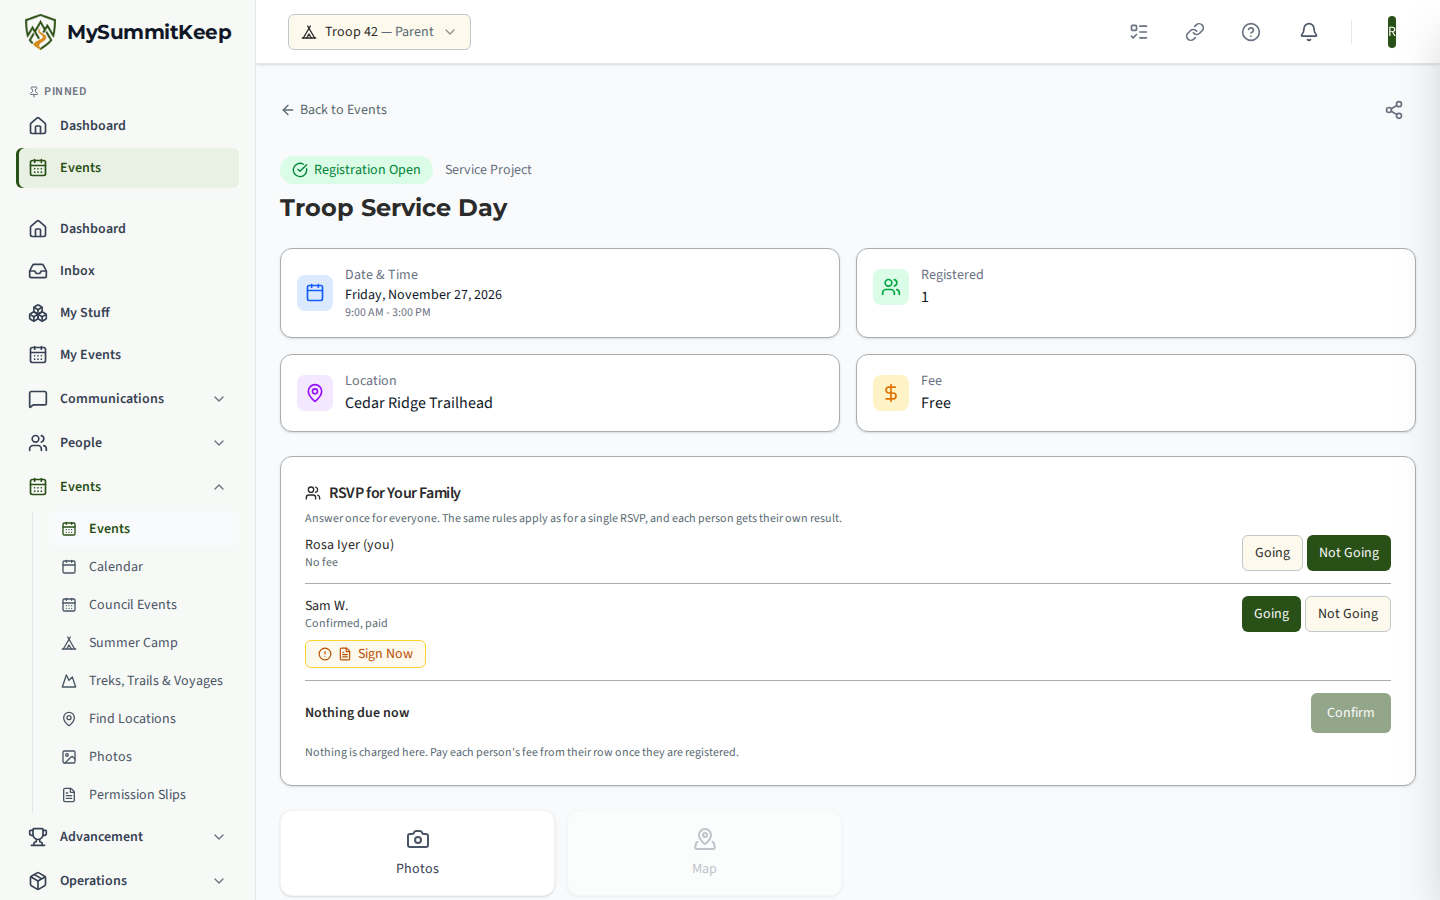The image size is (1440, 900).
Task: Set Rosa Iyer to Not Going
Action: pyautogui.click(x=1349, y=553)
